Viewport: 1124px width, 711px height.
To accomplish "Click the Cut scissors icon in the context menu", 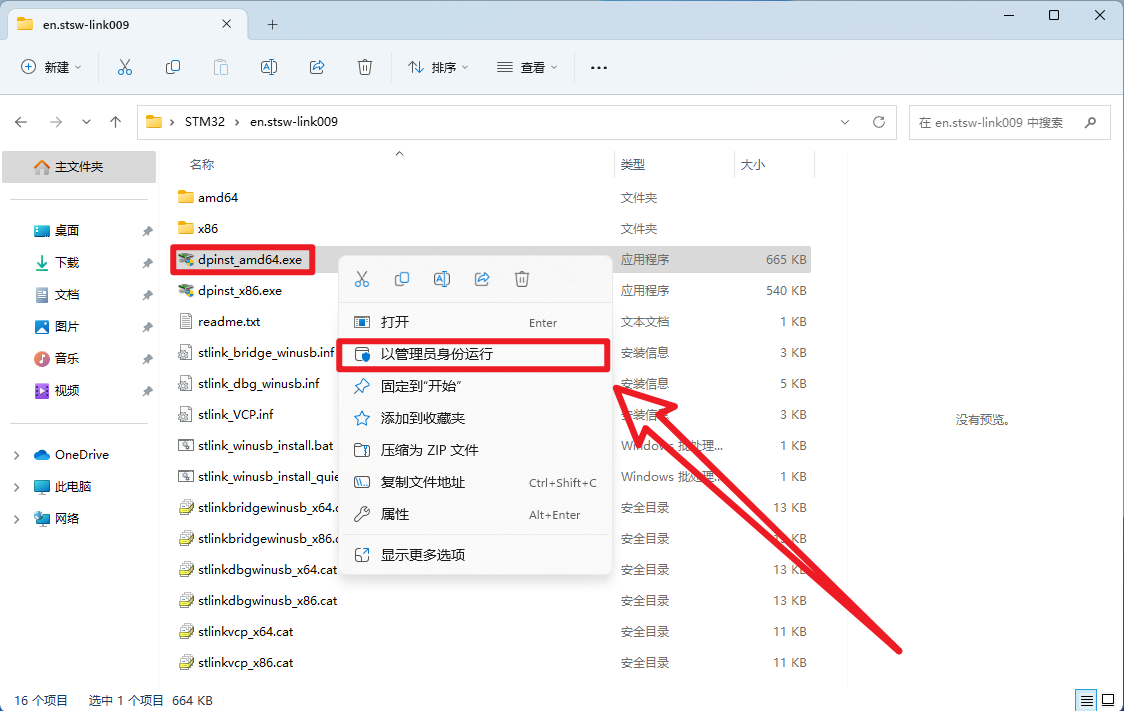I will pos(362,279).
